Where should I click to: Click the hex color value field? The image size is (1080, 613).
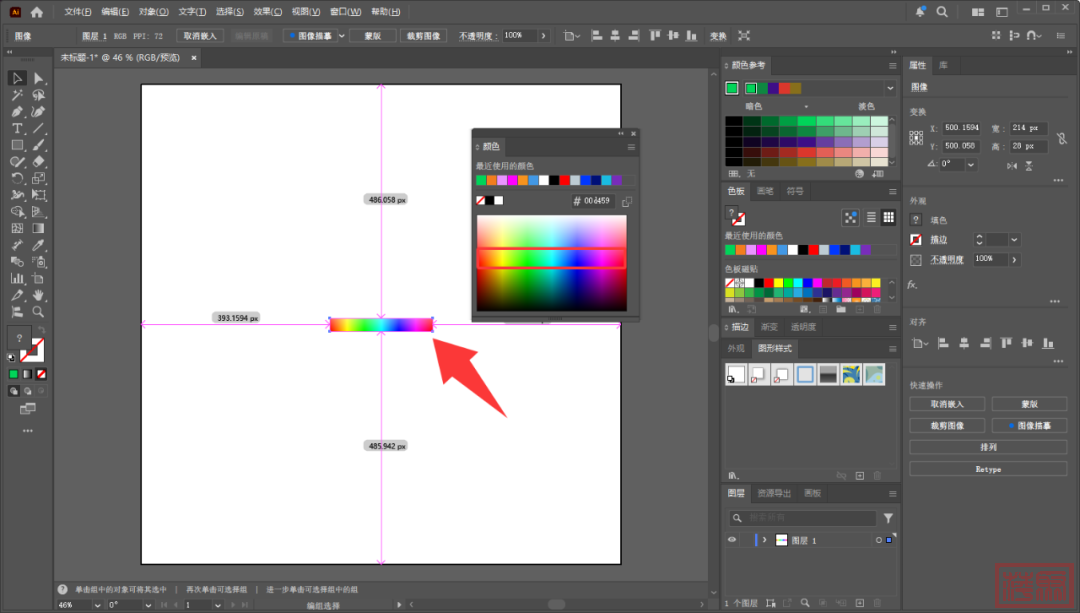click(x=598, y=201)
